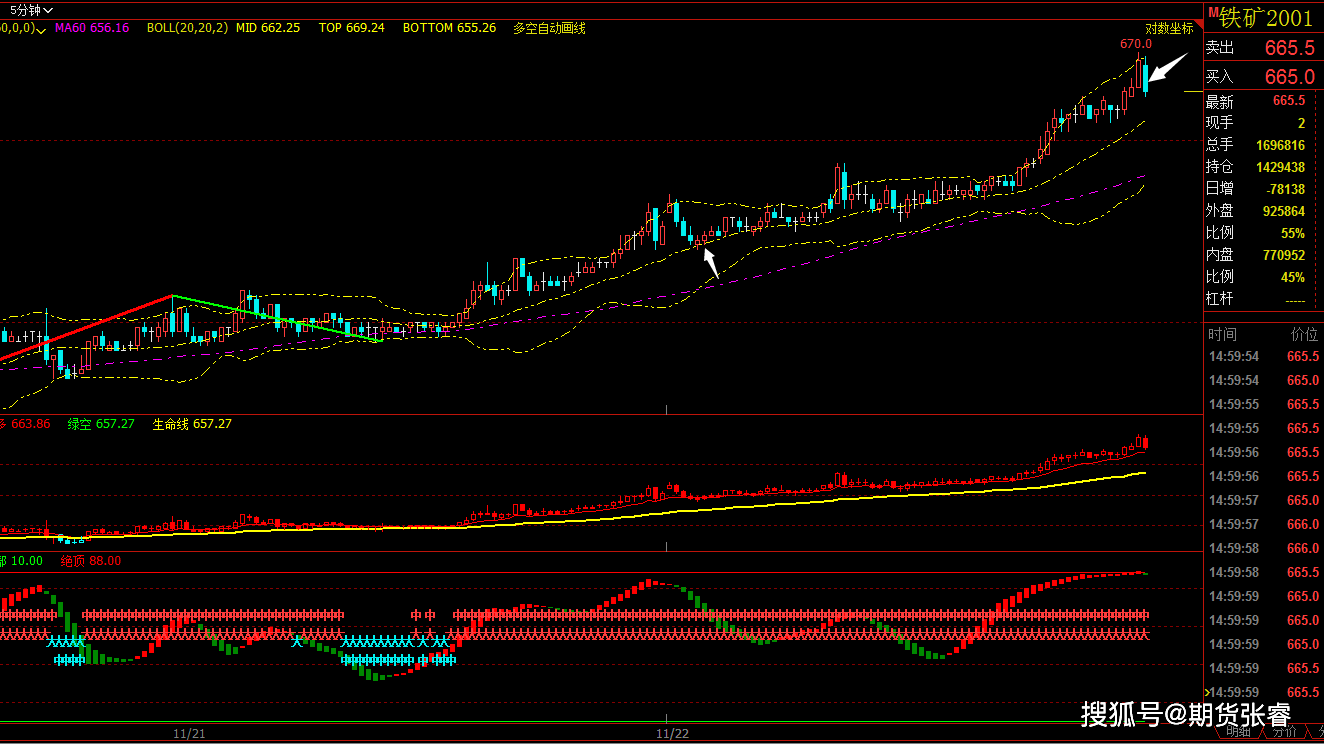The width and height of the screenshot is (1324, 744).
Task: Click the BOTTOM 655.26 value
Action: [450, 28]
